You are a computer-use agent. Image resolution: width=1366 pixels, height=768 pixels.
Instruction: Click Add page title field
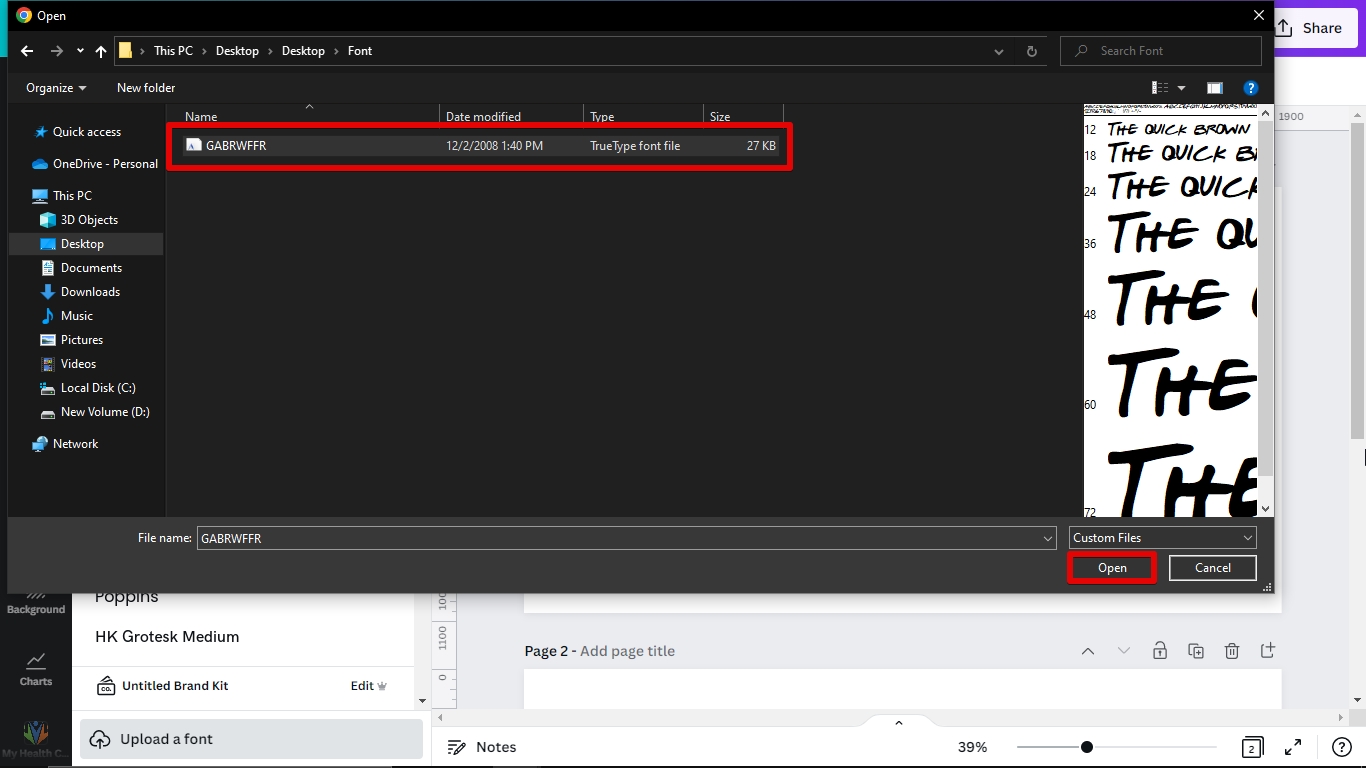pos(627,651)
